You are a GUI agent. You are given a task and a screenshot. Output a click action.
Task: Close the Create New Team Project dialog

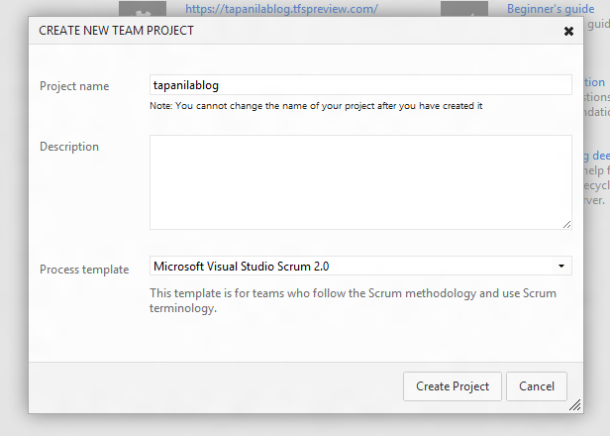click(x=568, y=31)
